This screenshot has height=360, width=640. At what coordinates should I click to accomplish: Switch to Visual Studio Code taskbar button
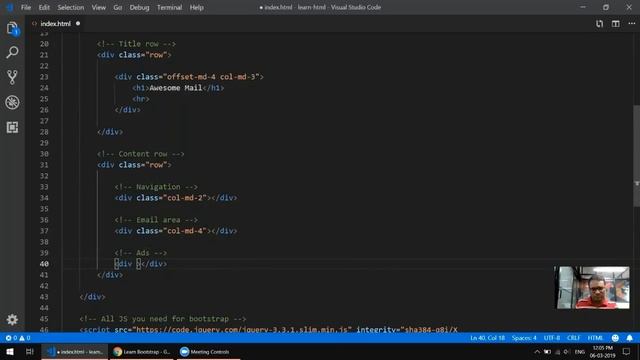[75, 351]
